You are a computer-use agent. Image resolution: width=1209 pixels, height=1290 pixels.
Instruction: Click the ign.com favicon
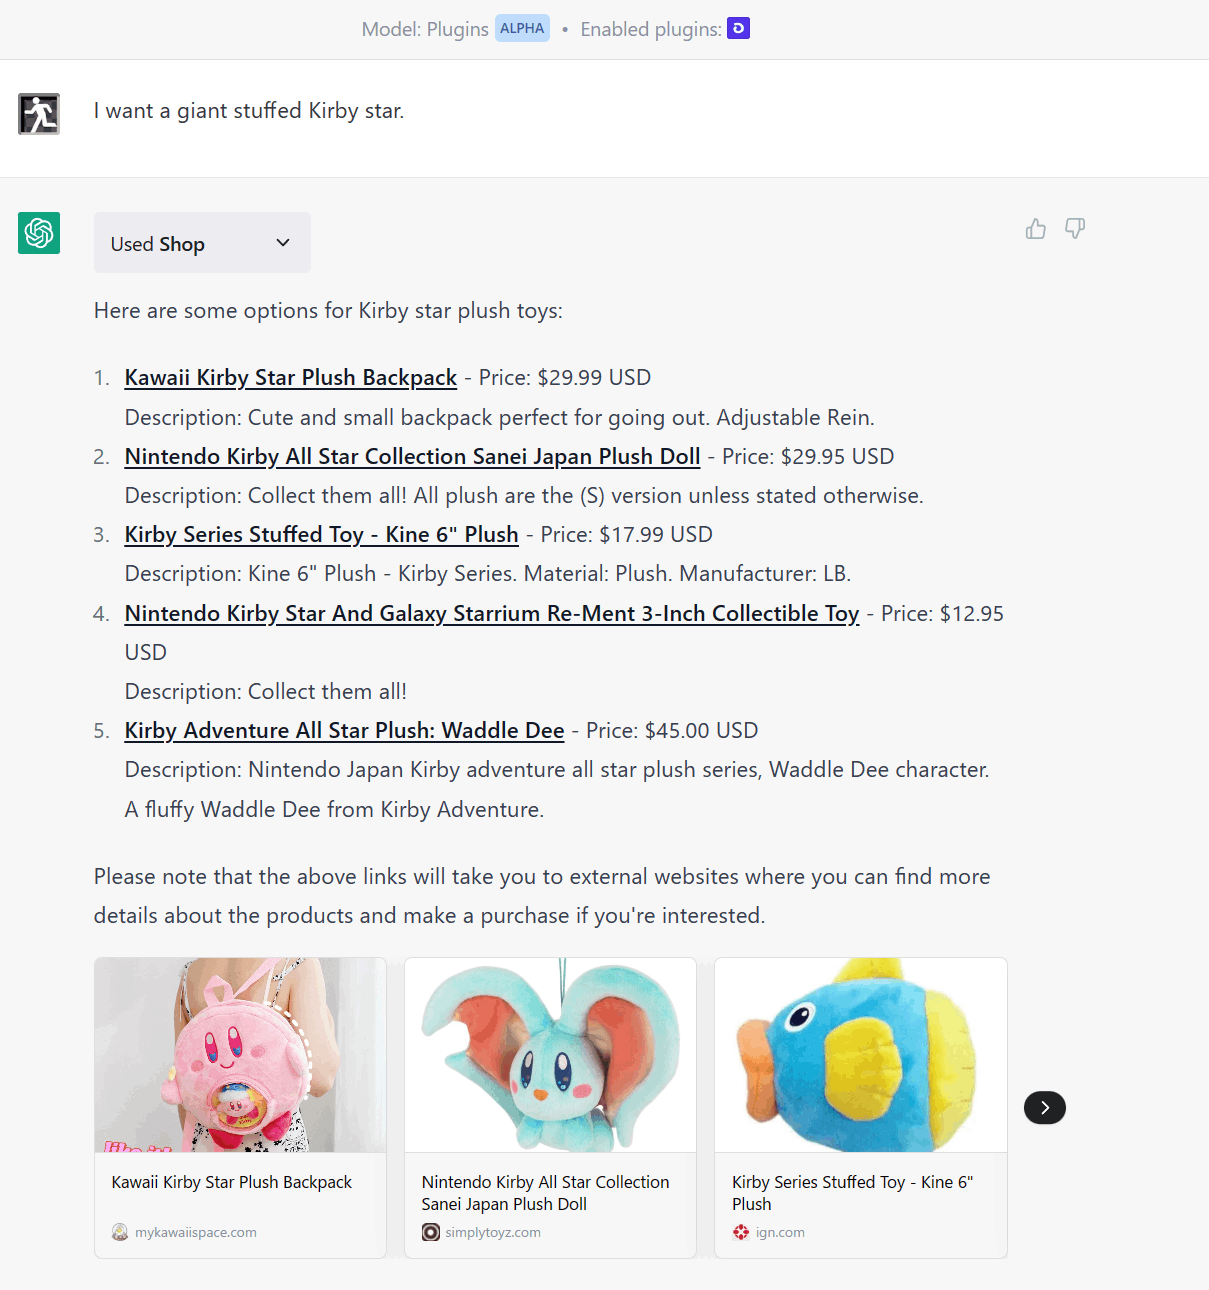coord(741,1232)
